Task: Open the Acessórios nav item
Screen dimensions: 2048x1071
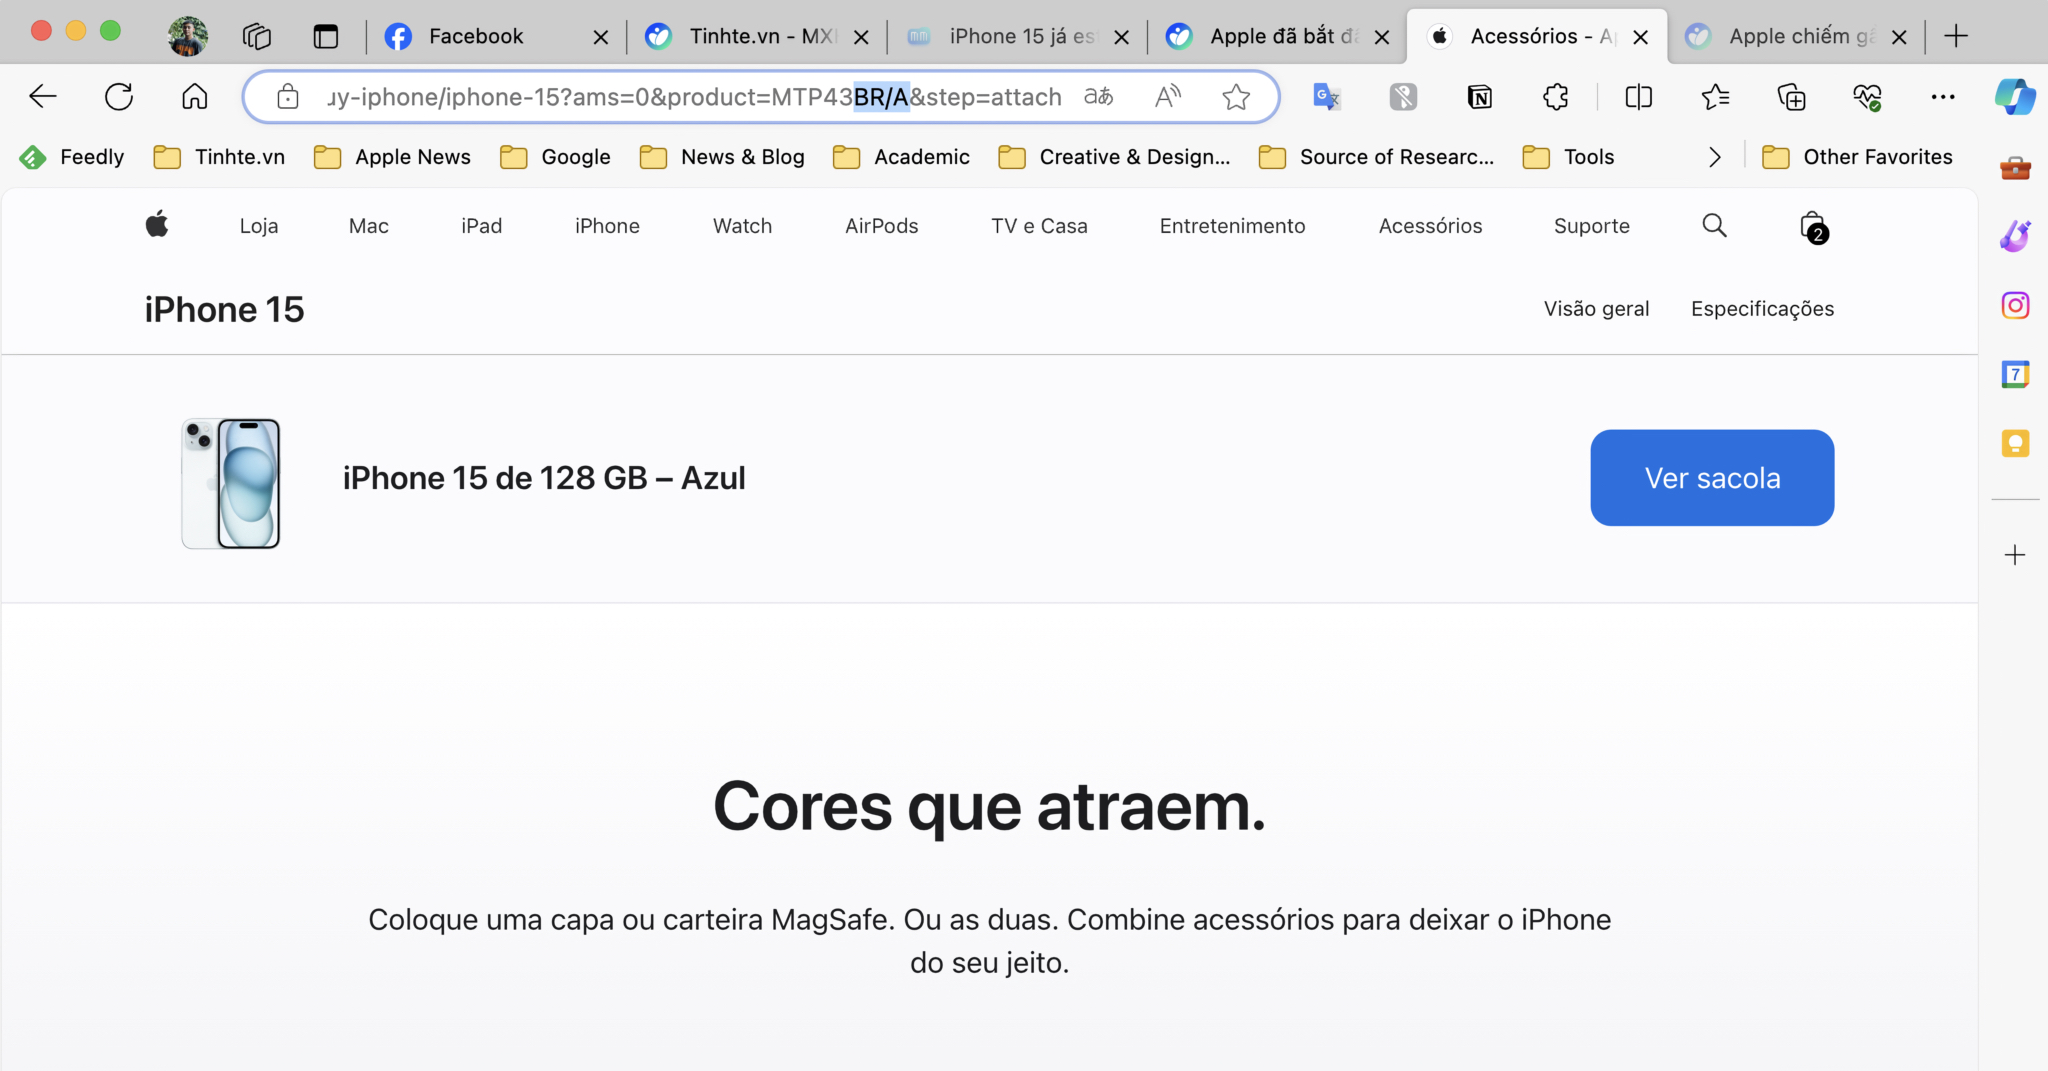Action: coord(1430,226)
